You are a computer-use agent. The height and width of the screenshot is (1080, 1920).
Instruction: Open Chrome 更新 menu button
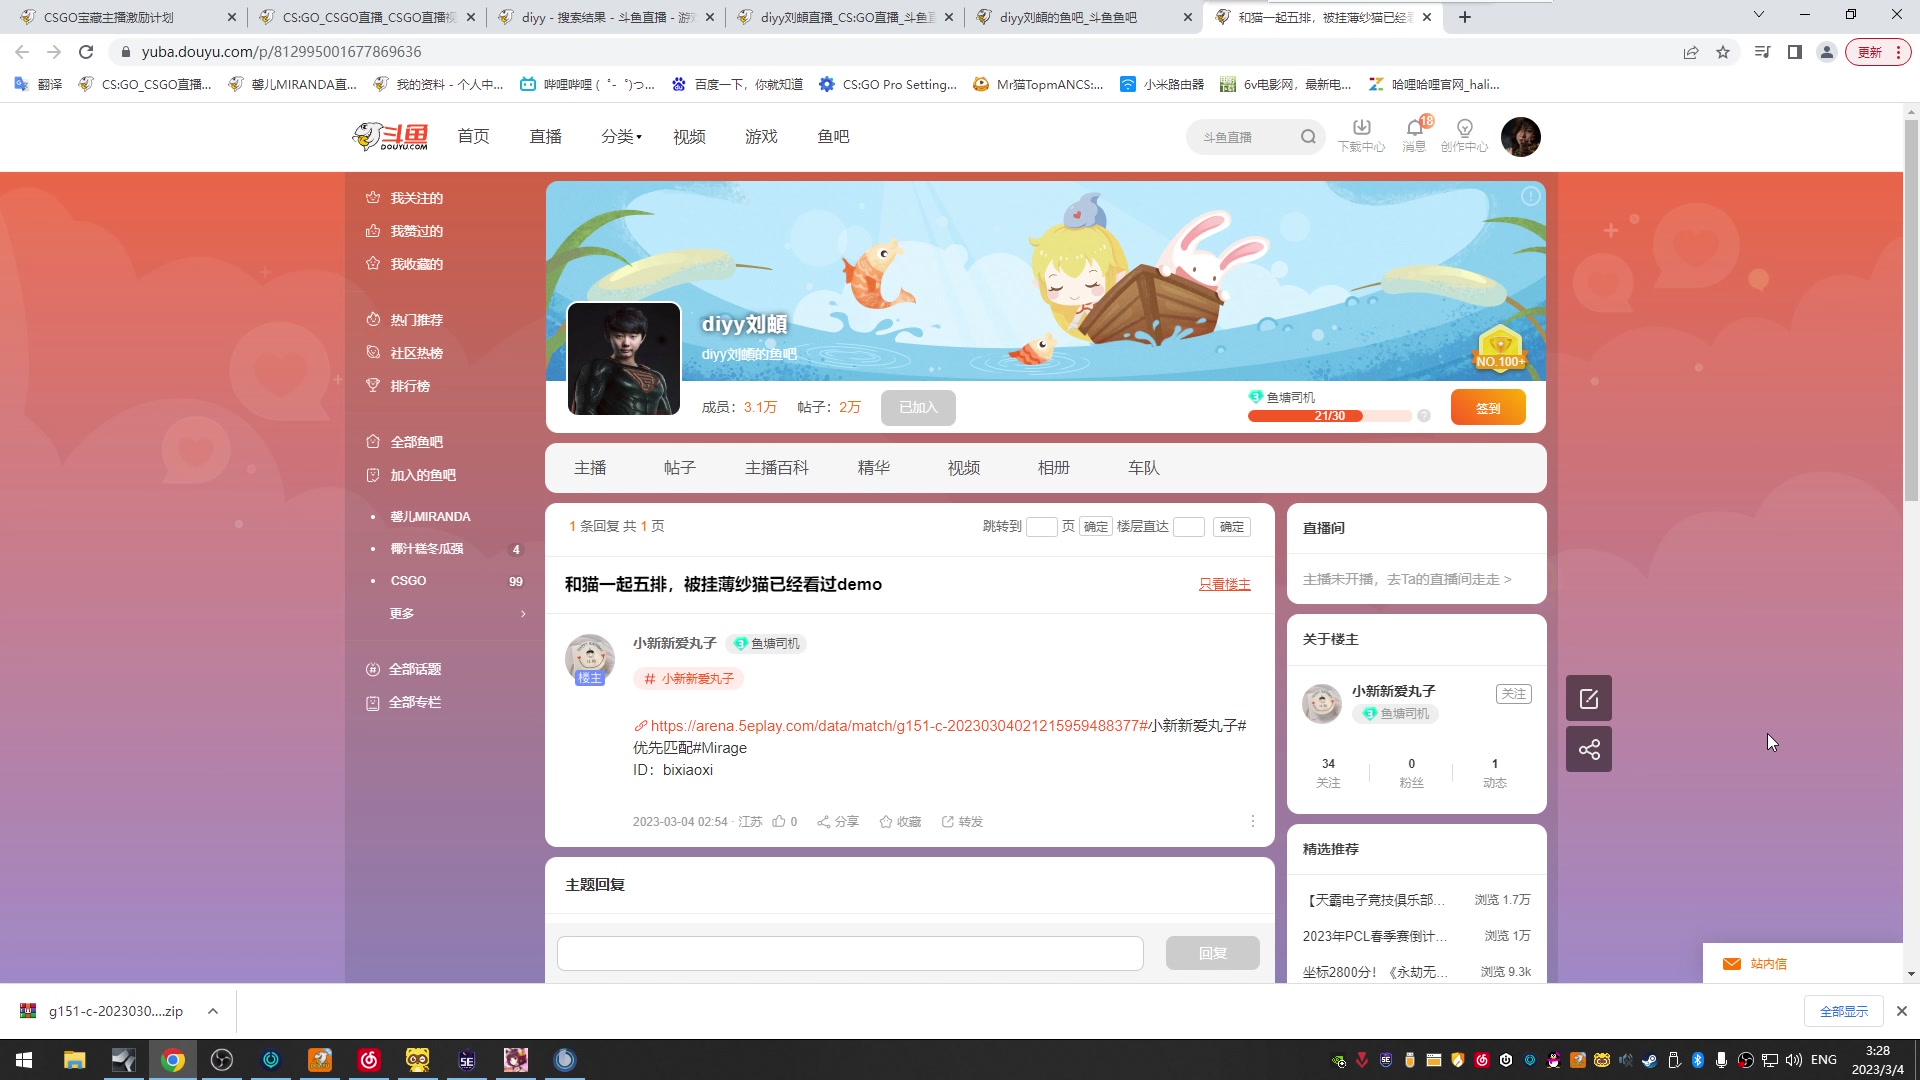click(1878, 52)
